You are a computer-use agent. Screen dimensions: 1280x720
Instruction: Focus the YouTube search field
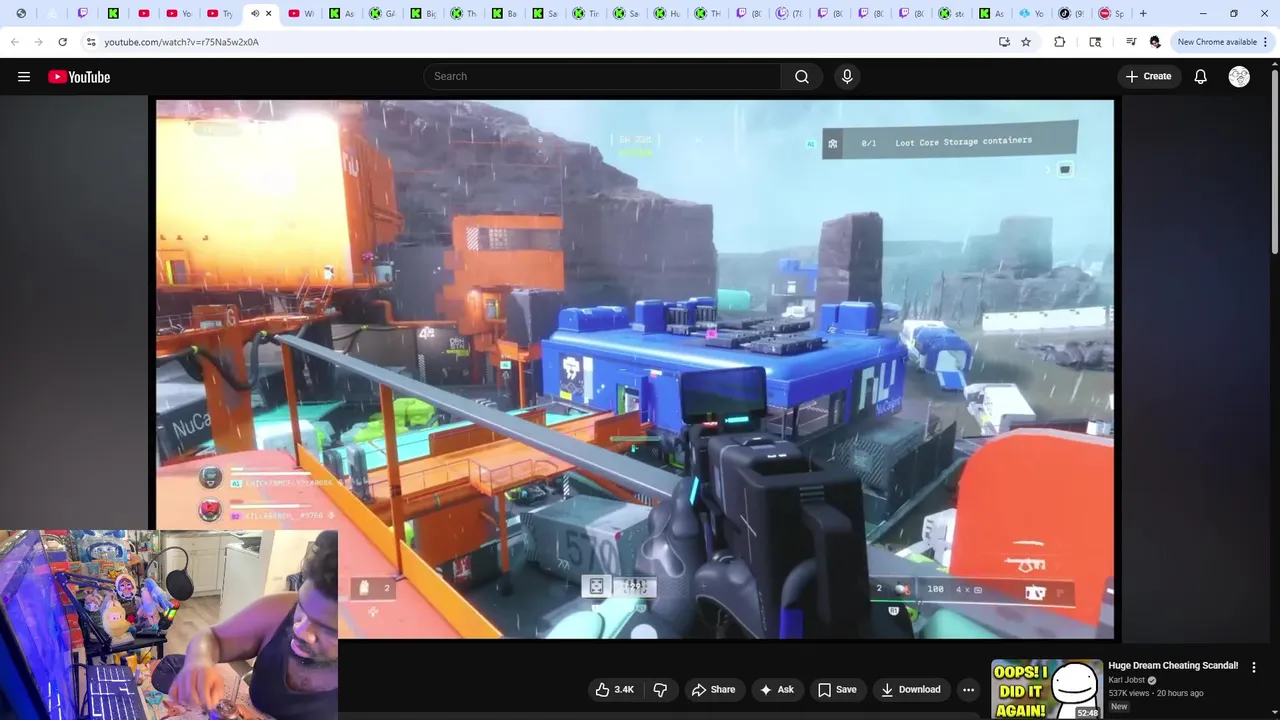click(x=603, y=76)
